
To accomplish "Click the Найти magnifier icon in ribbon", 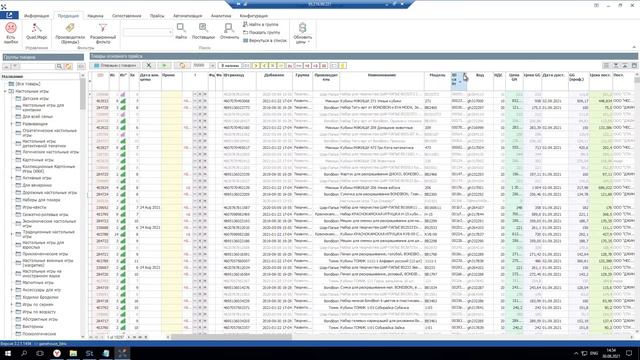I will 181,28.
